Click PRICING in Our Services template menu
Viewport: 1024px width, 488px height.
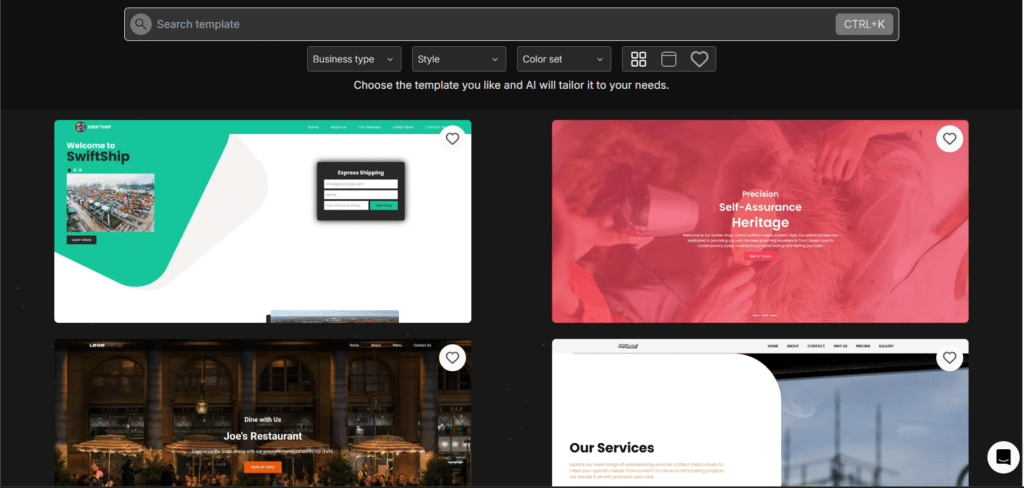pos(863,346)
